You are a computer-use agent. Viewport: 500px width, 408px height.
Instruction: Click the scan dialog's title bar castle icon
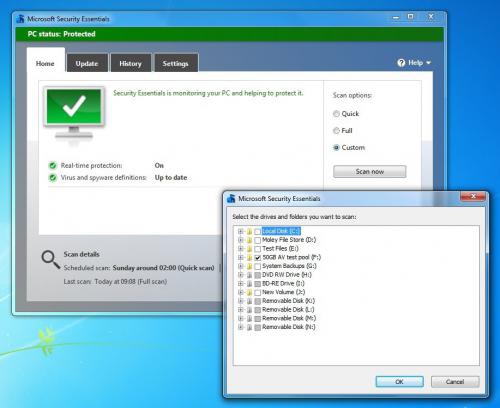point(231,199)
